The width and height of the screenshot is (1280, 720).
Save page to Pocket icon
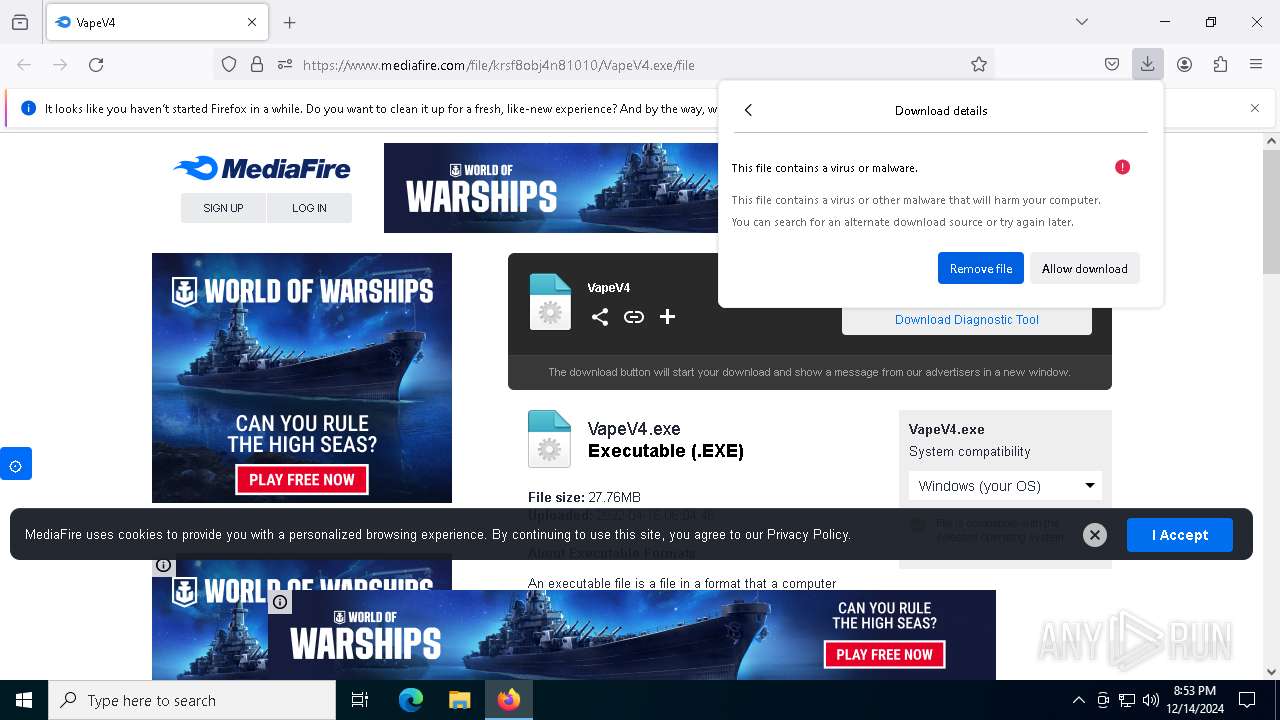coord(1112,64)
